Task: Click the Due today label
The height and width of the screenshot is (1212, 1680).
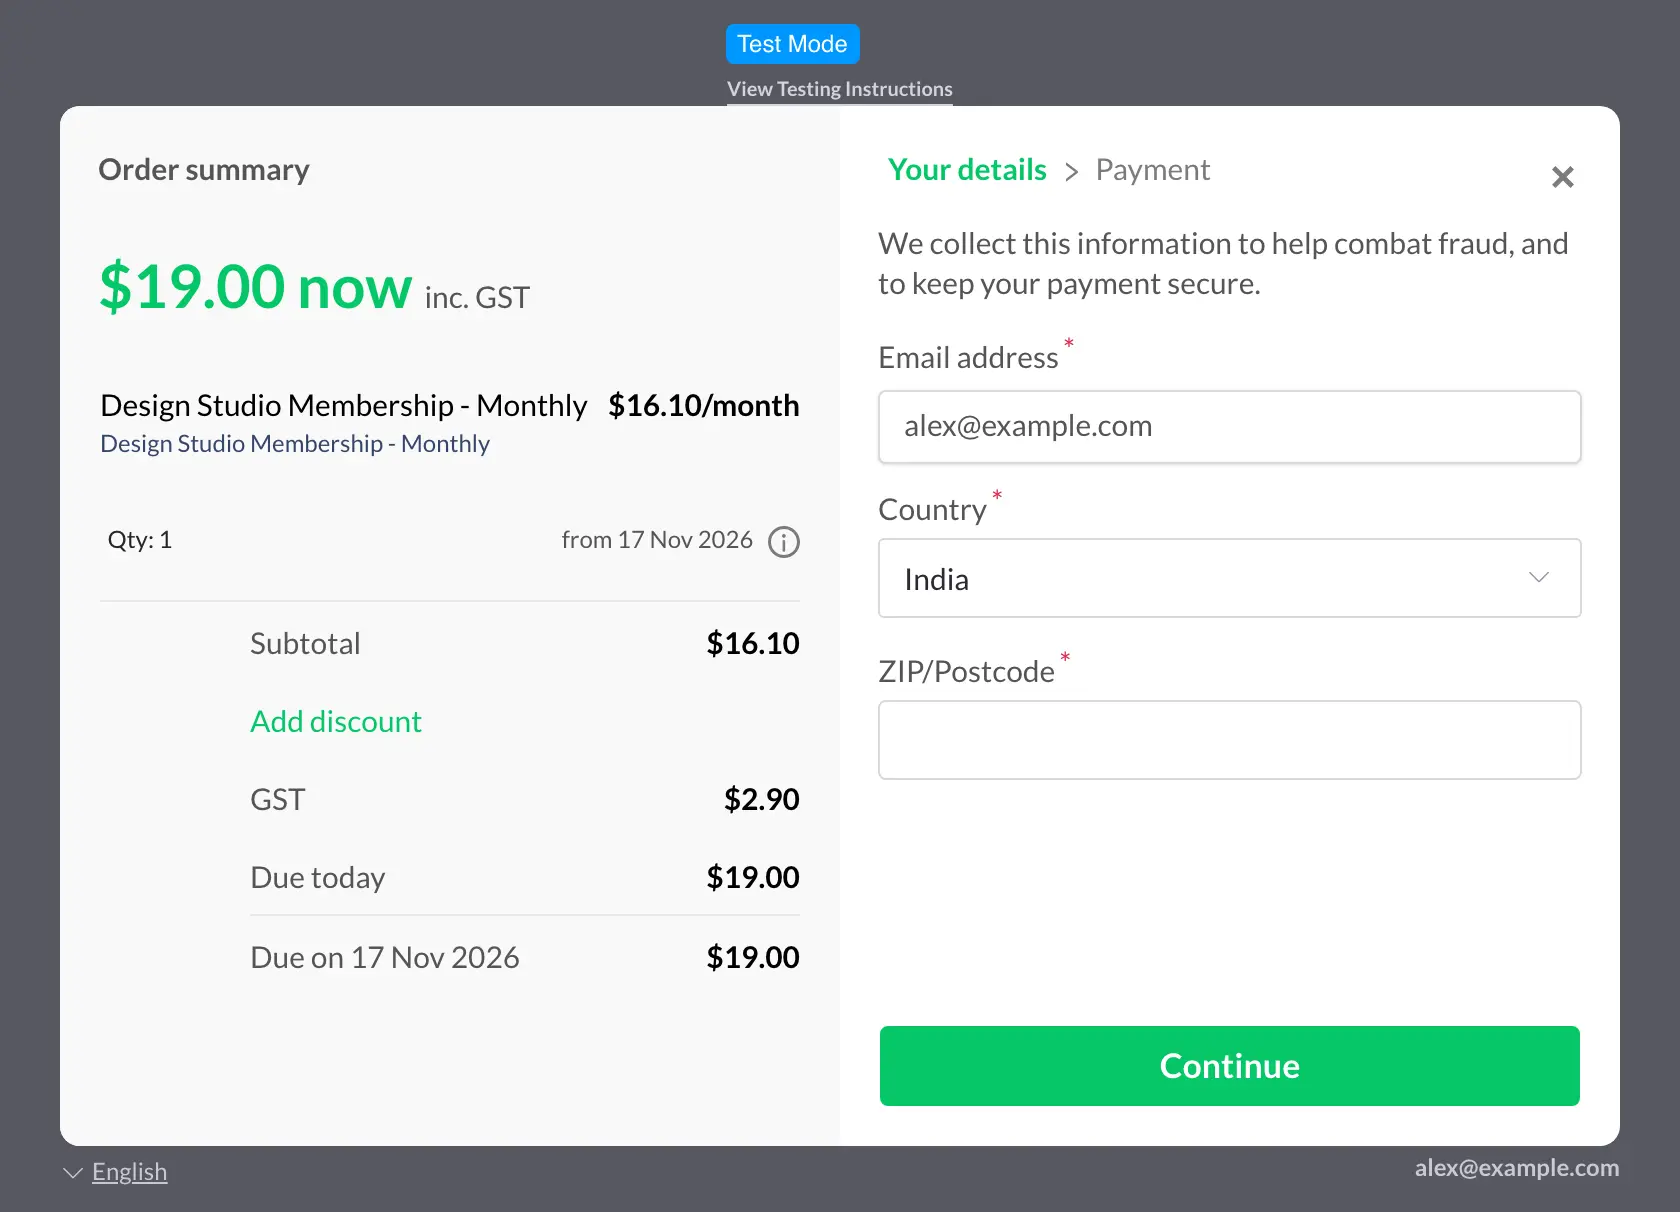Action: tap(318, 877)
